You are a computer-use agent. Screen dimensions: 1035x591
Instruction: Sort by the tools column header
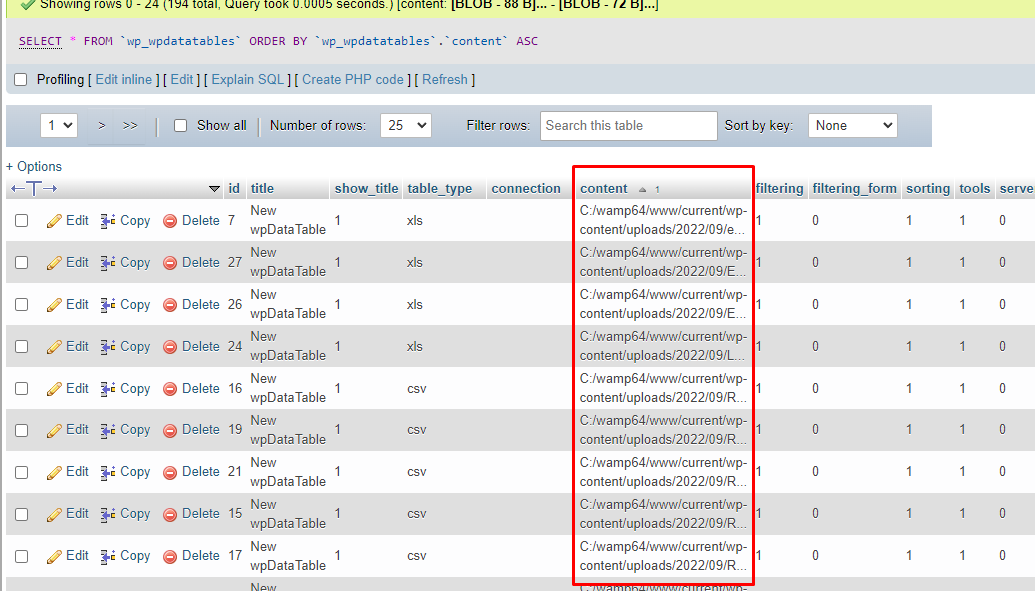click(x=974, y=188)
